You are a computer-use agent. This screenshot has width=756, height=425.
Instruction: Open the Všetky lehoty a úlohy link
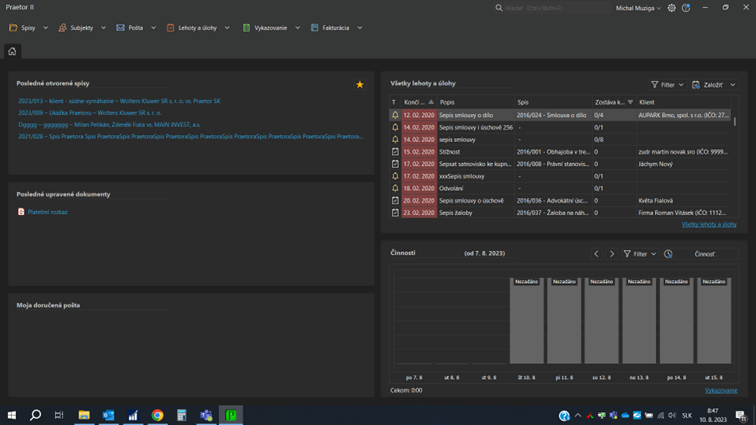(708, 224)
